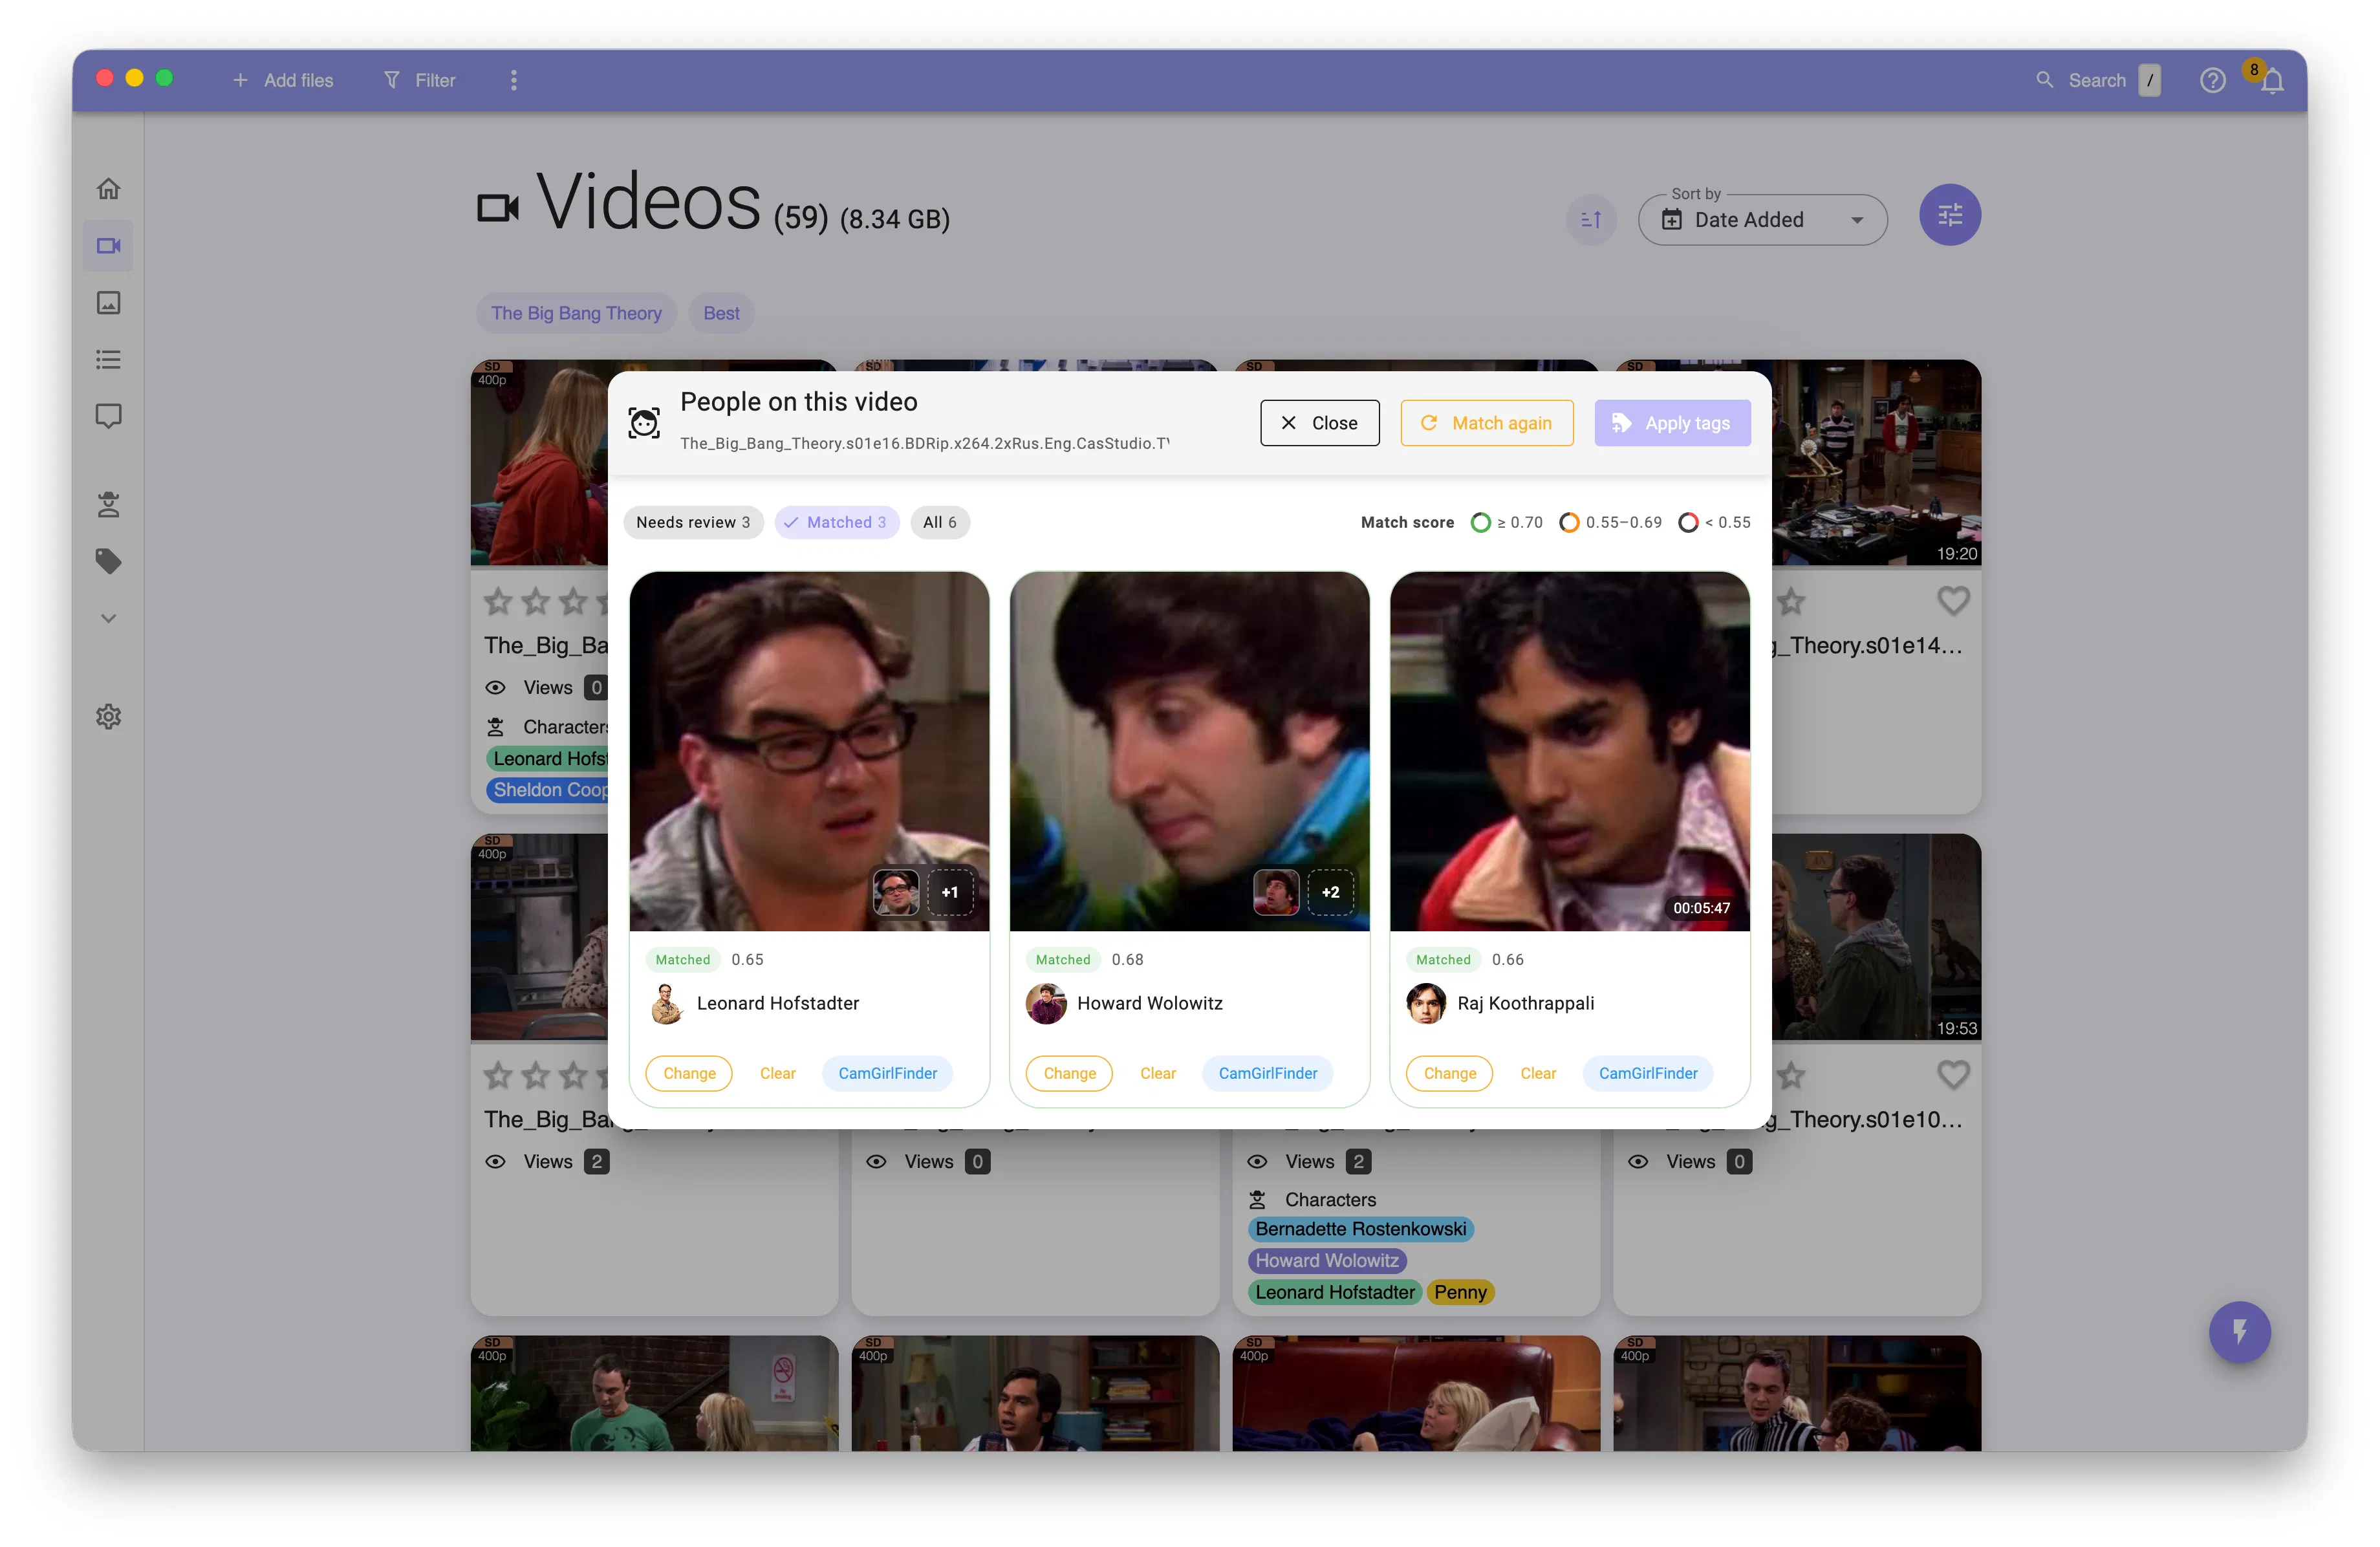Click the Search field in top bar

2098,80
